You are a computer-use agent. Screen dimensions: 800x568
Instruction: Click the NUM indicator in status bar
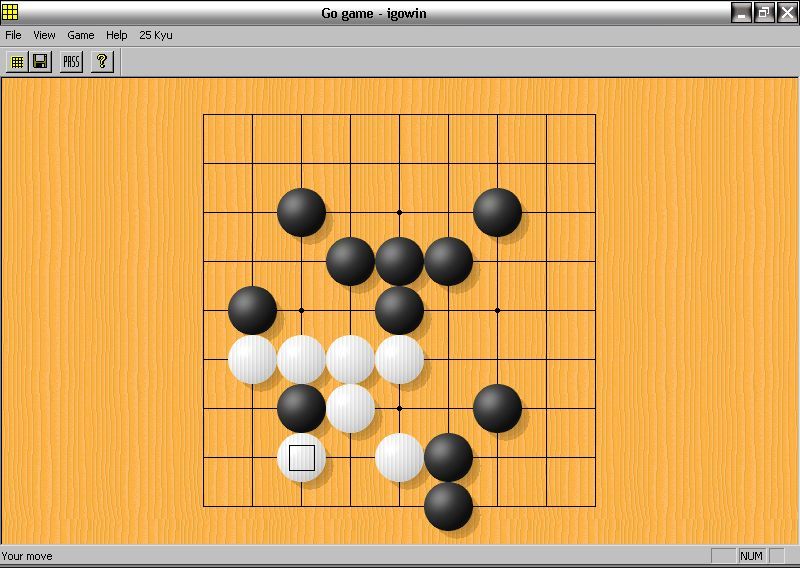pyautogui.click(x=751, y=556)
